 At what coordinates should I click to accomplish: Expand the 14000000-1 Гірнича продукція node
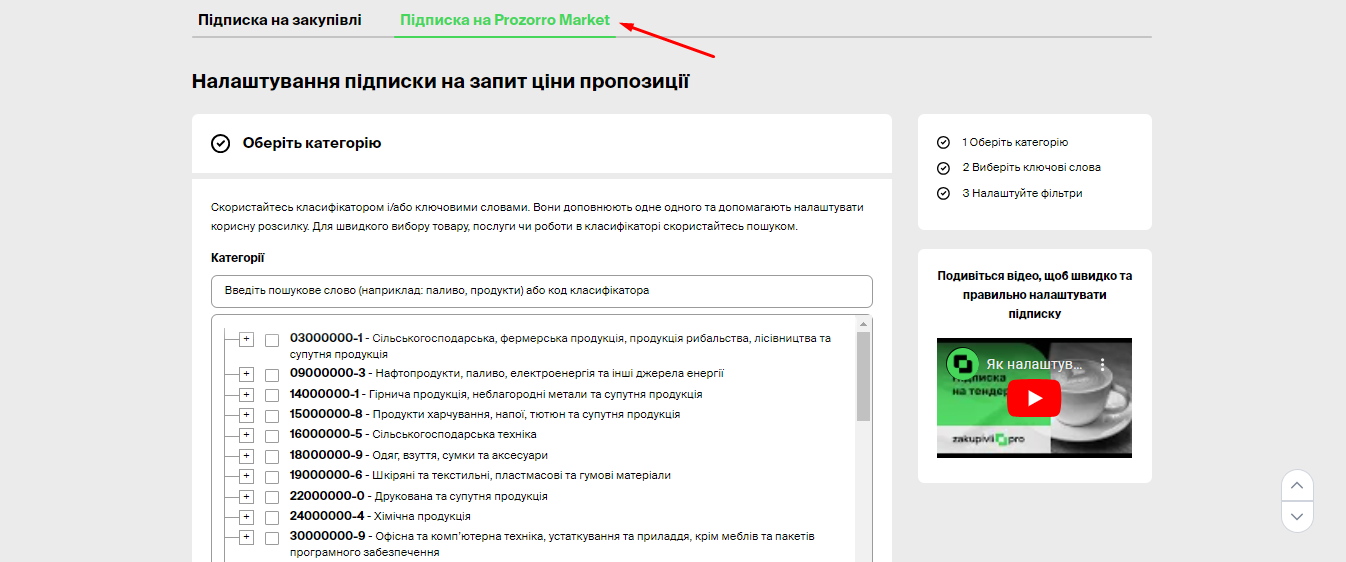(x=247, y=395)
